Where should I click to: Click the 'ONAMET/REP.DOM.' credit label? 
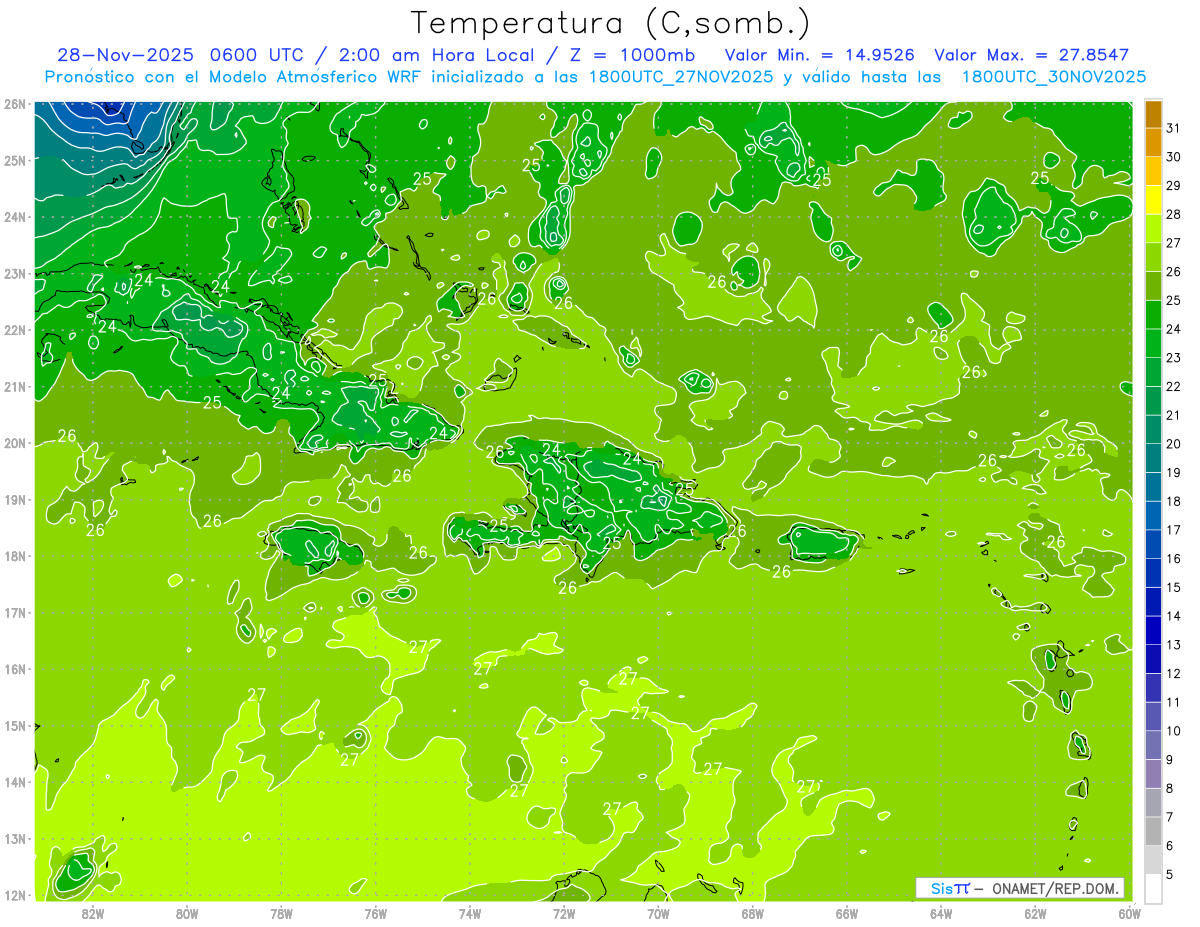1056,888
